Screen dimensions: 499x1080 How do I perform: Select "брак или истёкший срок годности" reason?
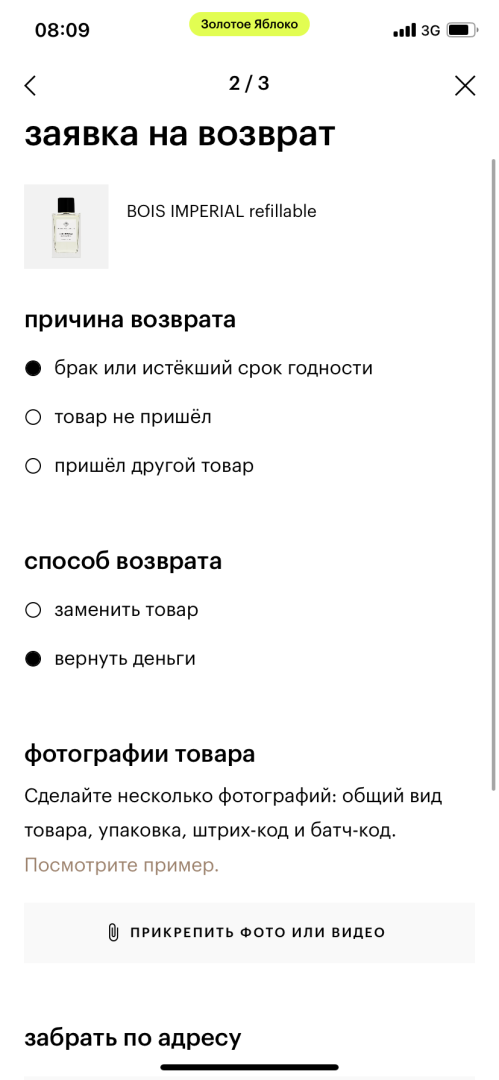click(x=198, y=368)
